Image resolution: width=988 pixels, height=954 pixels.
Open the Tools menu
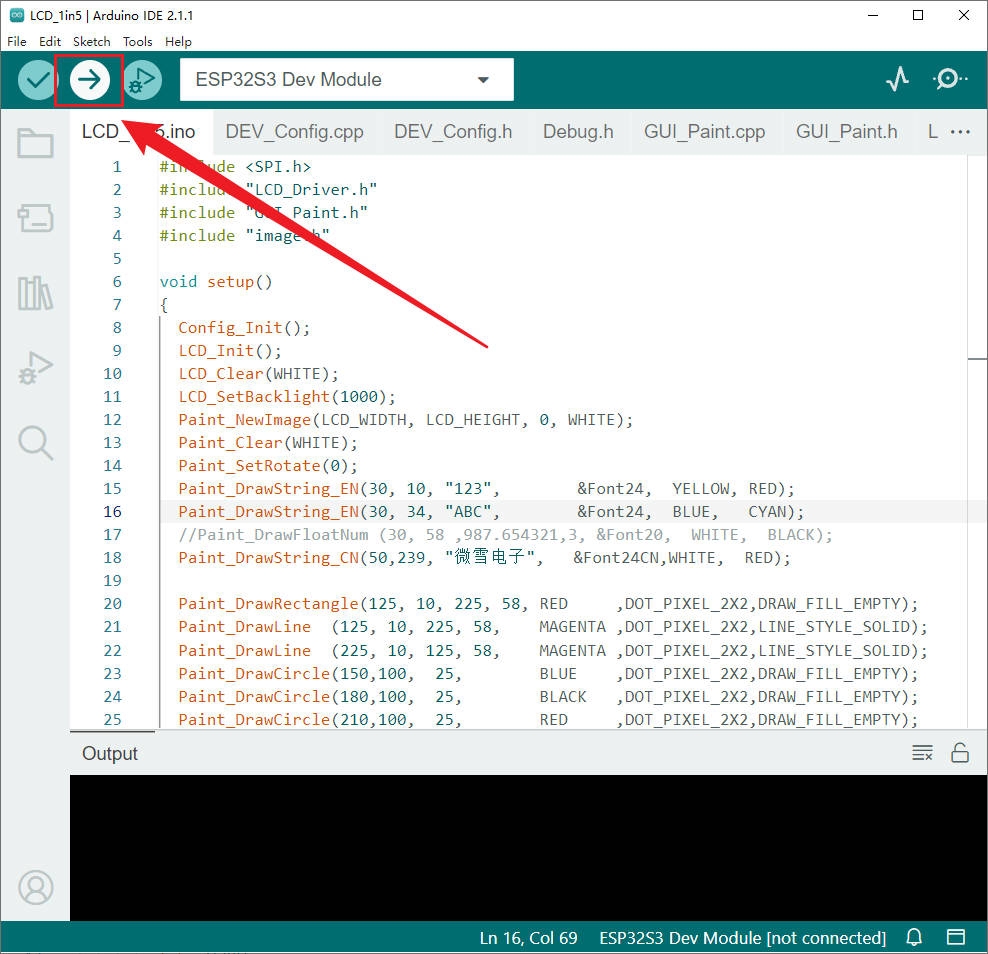[x=137, y=42]
